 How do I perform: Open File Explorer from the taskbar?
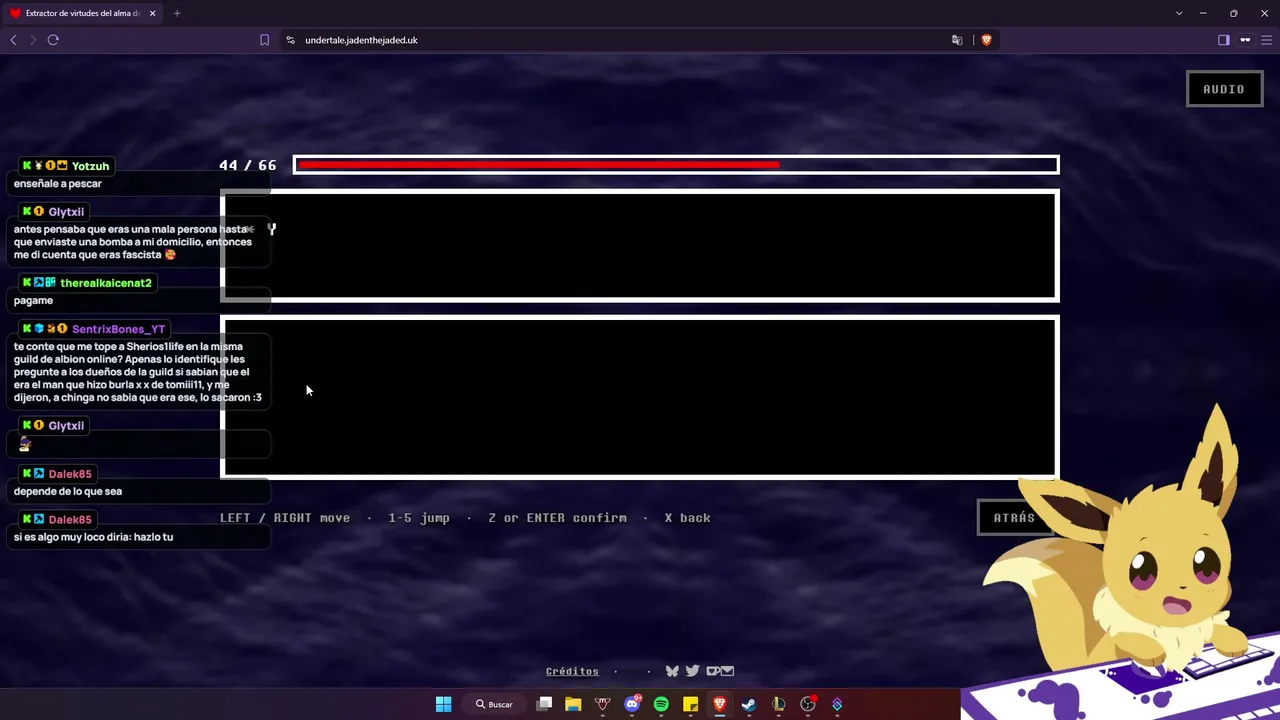pyautogui.click(x=573, y=704)
